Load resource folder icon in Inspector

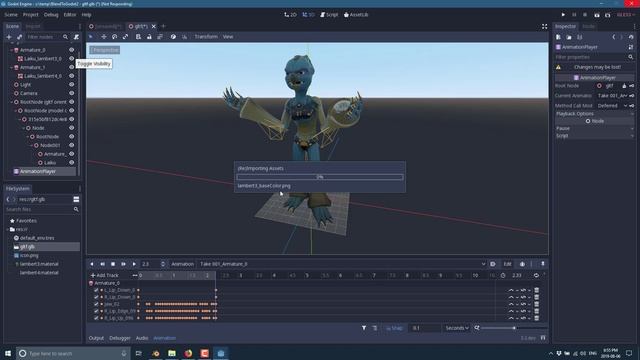pyautogui.click(x=569, y=37)
